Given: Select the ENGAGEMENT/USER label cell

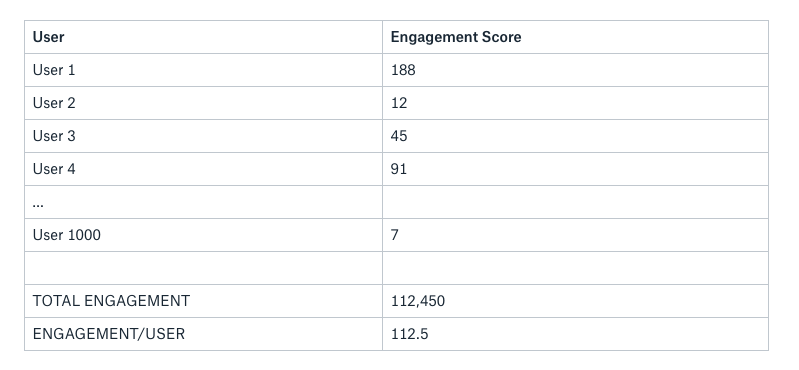Looking at the screenshot, I should click(x=203, y=334).
